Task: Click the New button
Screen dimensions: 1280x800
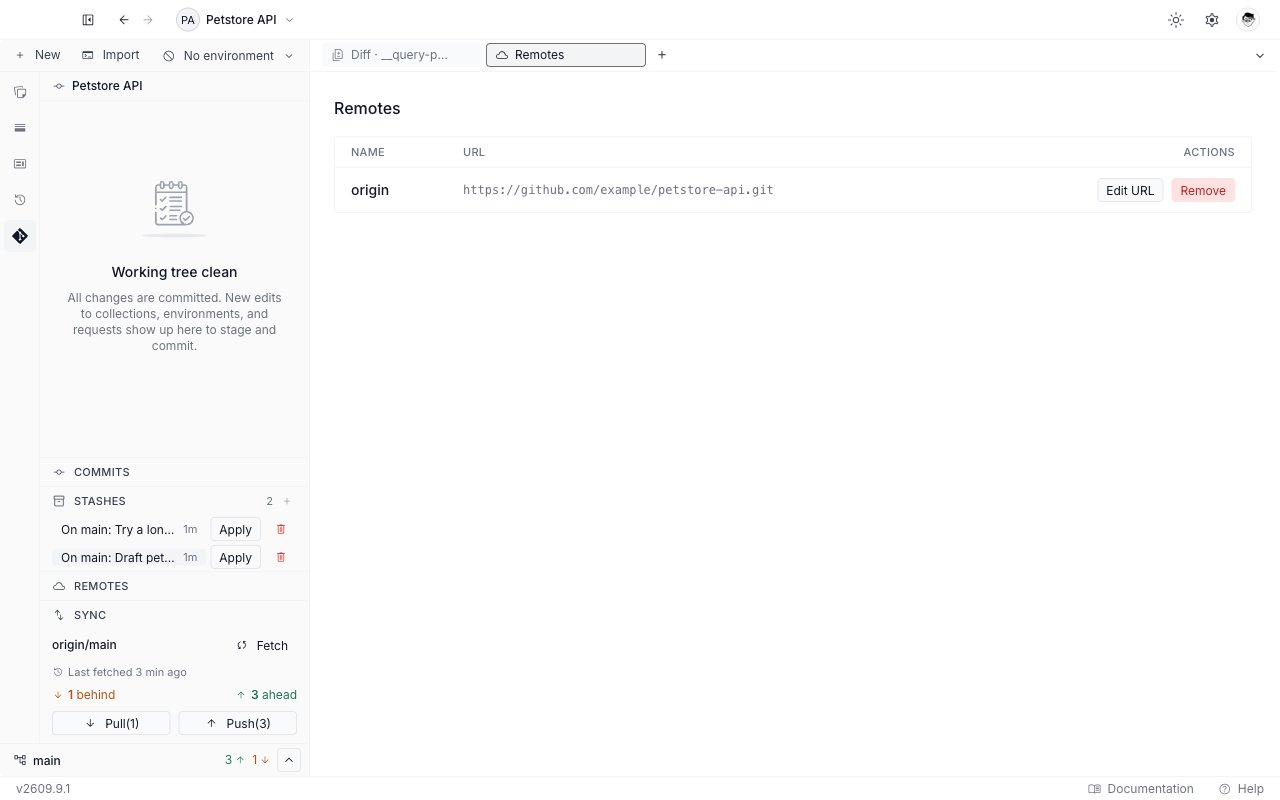Action: (37, 55)
